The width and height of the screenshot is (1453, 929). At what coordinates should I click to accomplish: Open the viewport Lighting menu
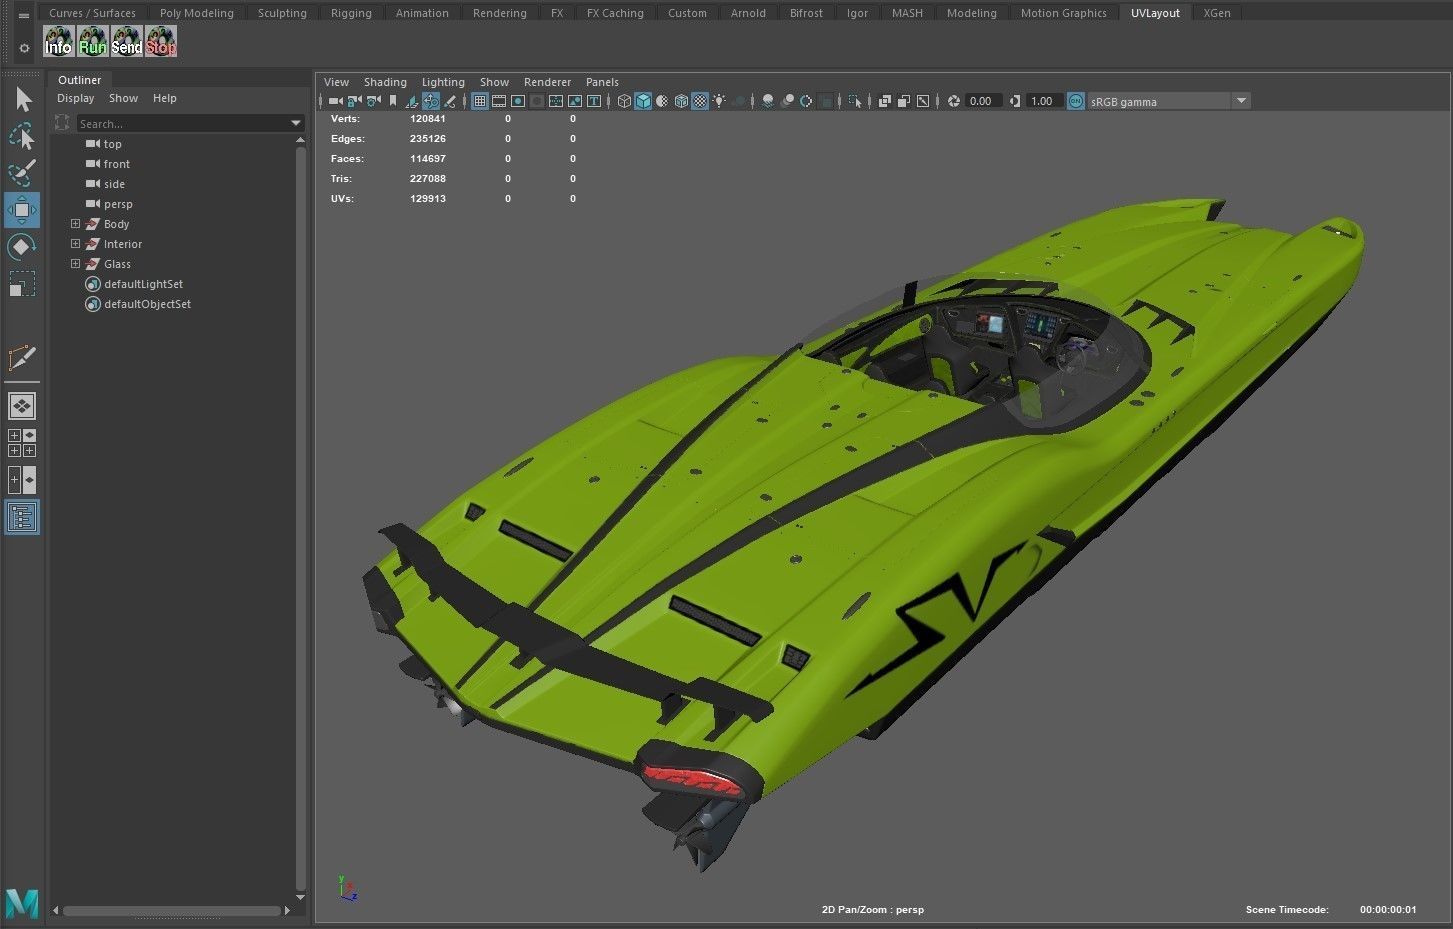443,82
